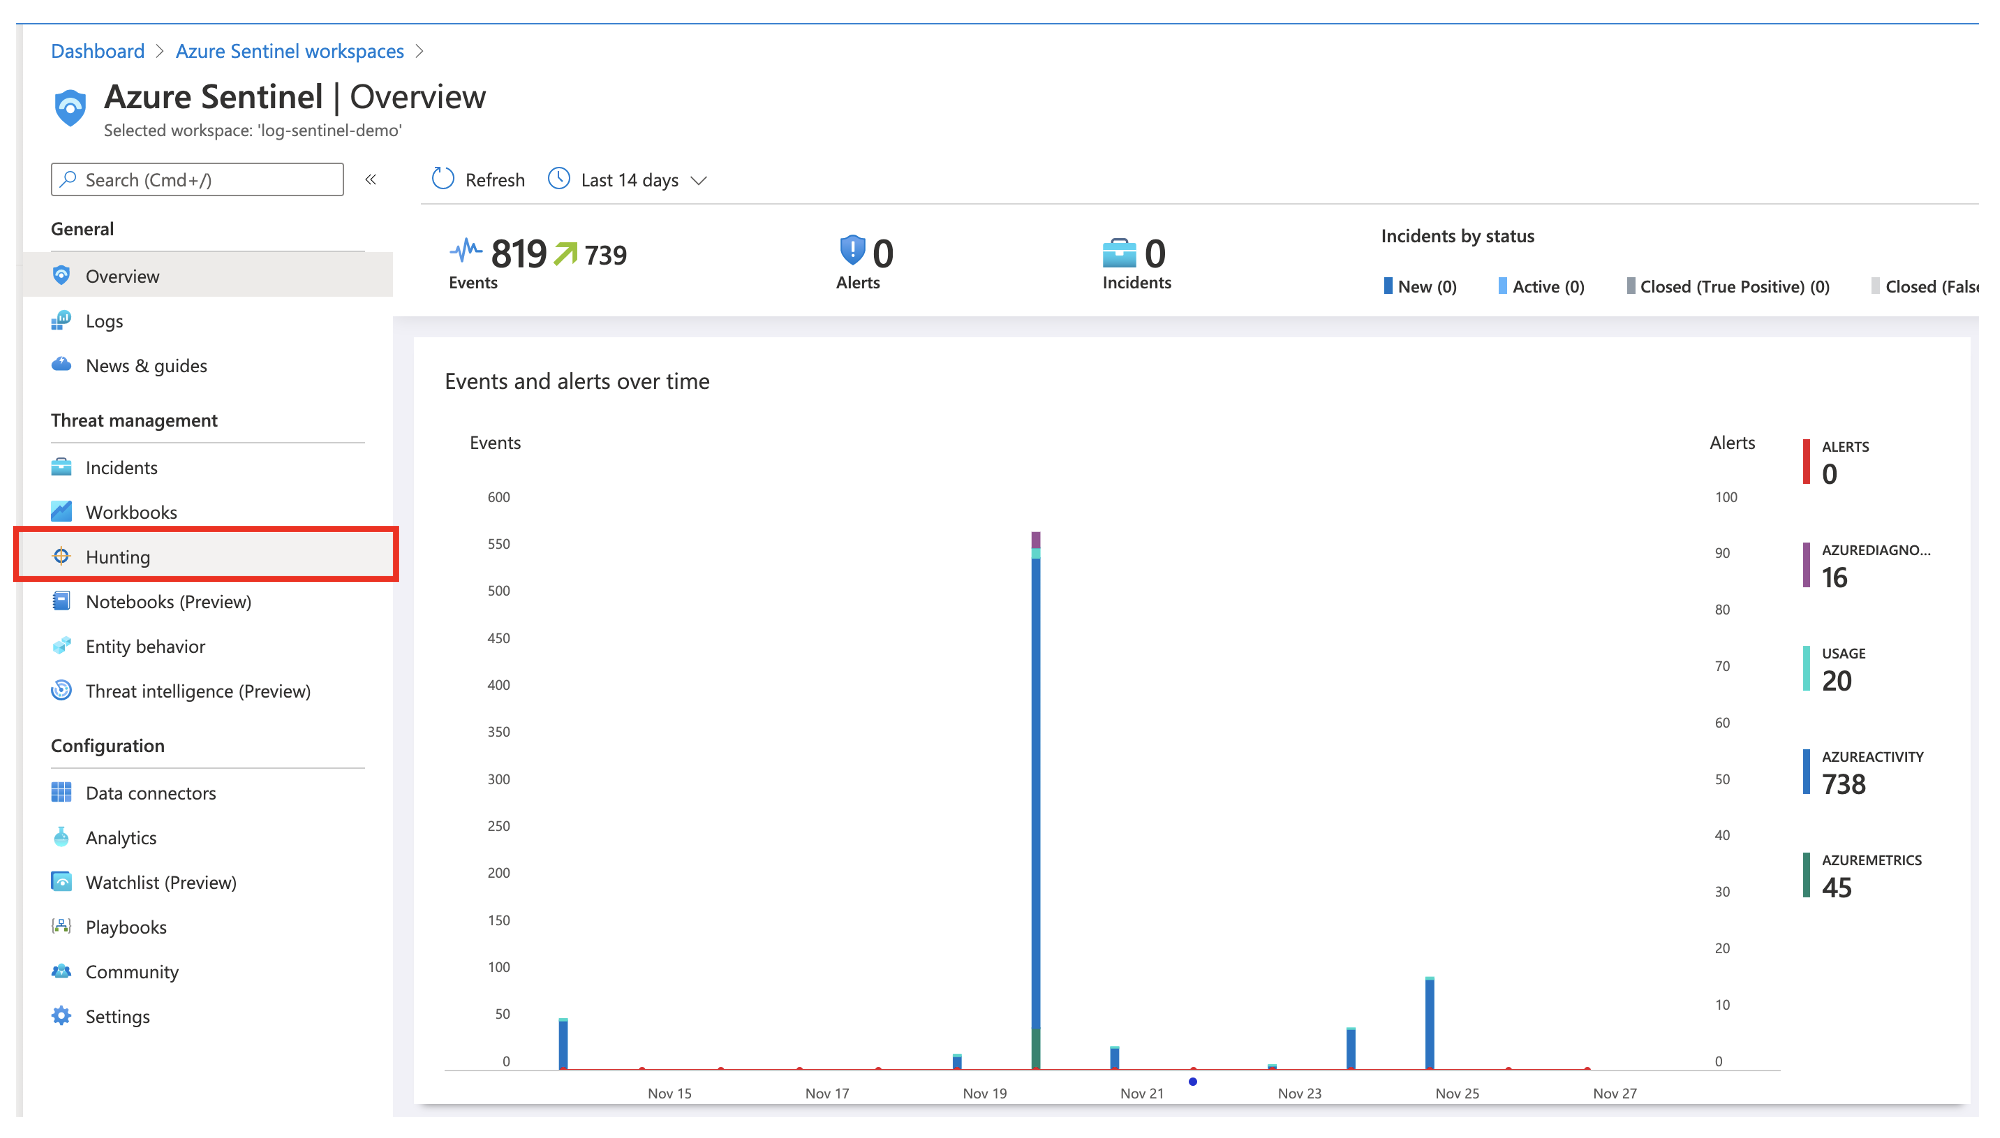Click the New (0) incident status legend
The width and height of the screenshot is (2000, 1138).
(x=1420, y=286)
